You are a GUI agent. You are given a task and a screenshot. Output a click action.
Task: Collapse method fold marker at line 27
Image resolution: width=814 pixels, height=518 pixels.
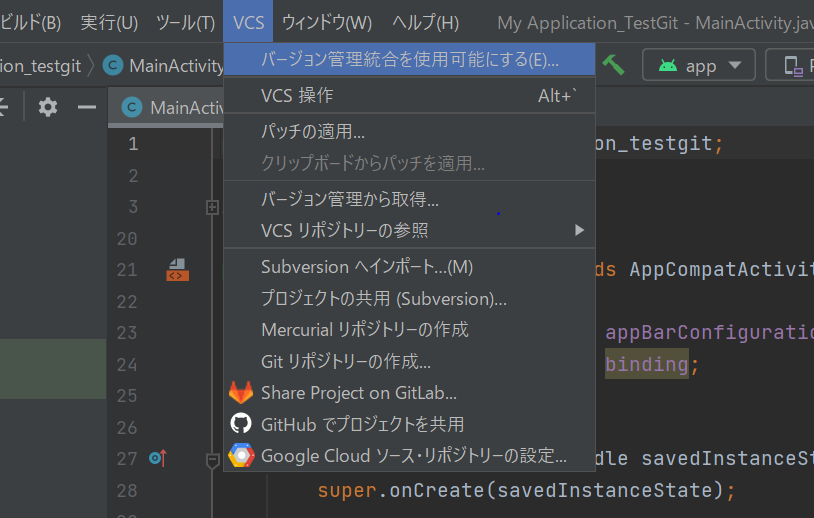[x=212, y=460]
